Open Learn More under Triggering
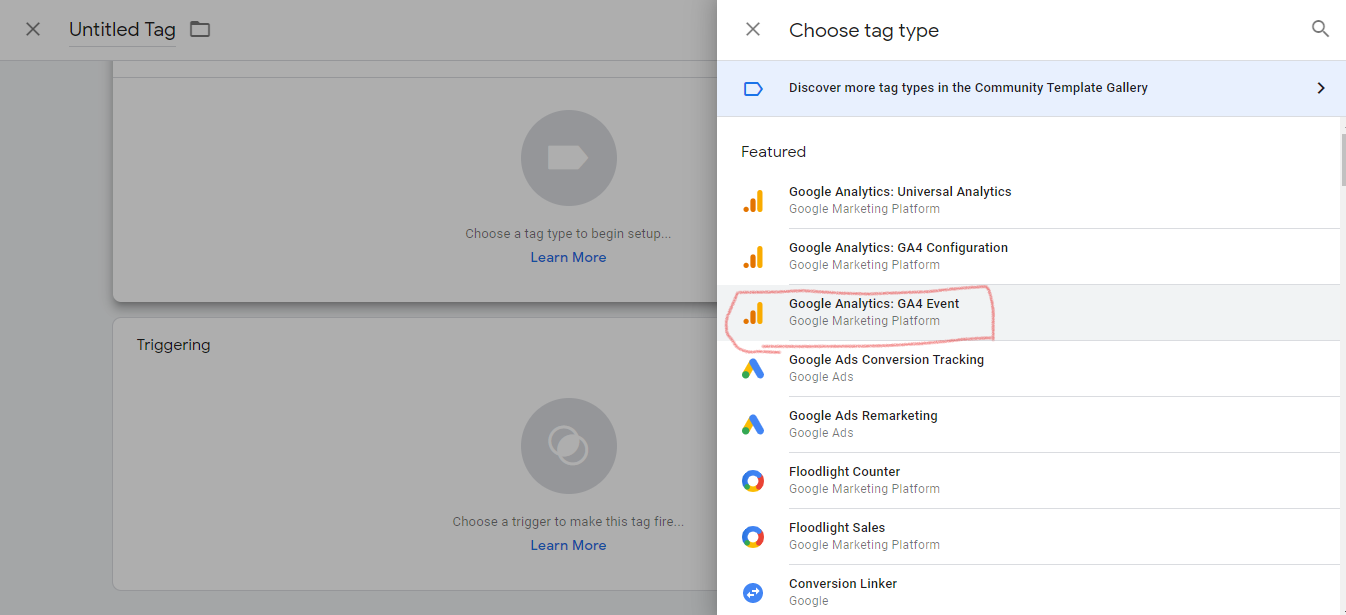 point(568,545)
